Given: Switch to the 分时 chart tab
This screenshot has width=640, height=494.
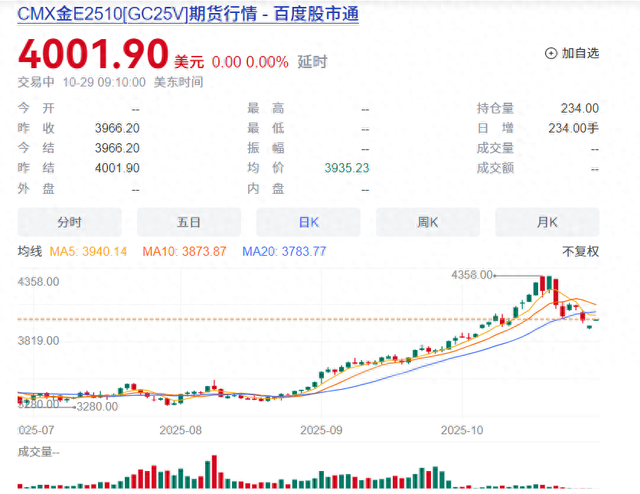Looking at the screenshot, I should click(x=69, y=222).
